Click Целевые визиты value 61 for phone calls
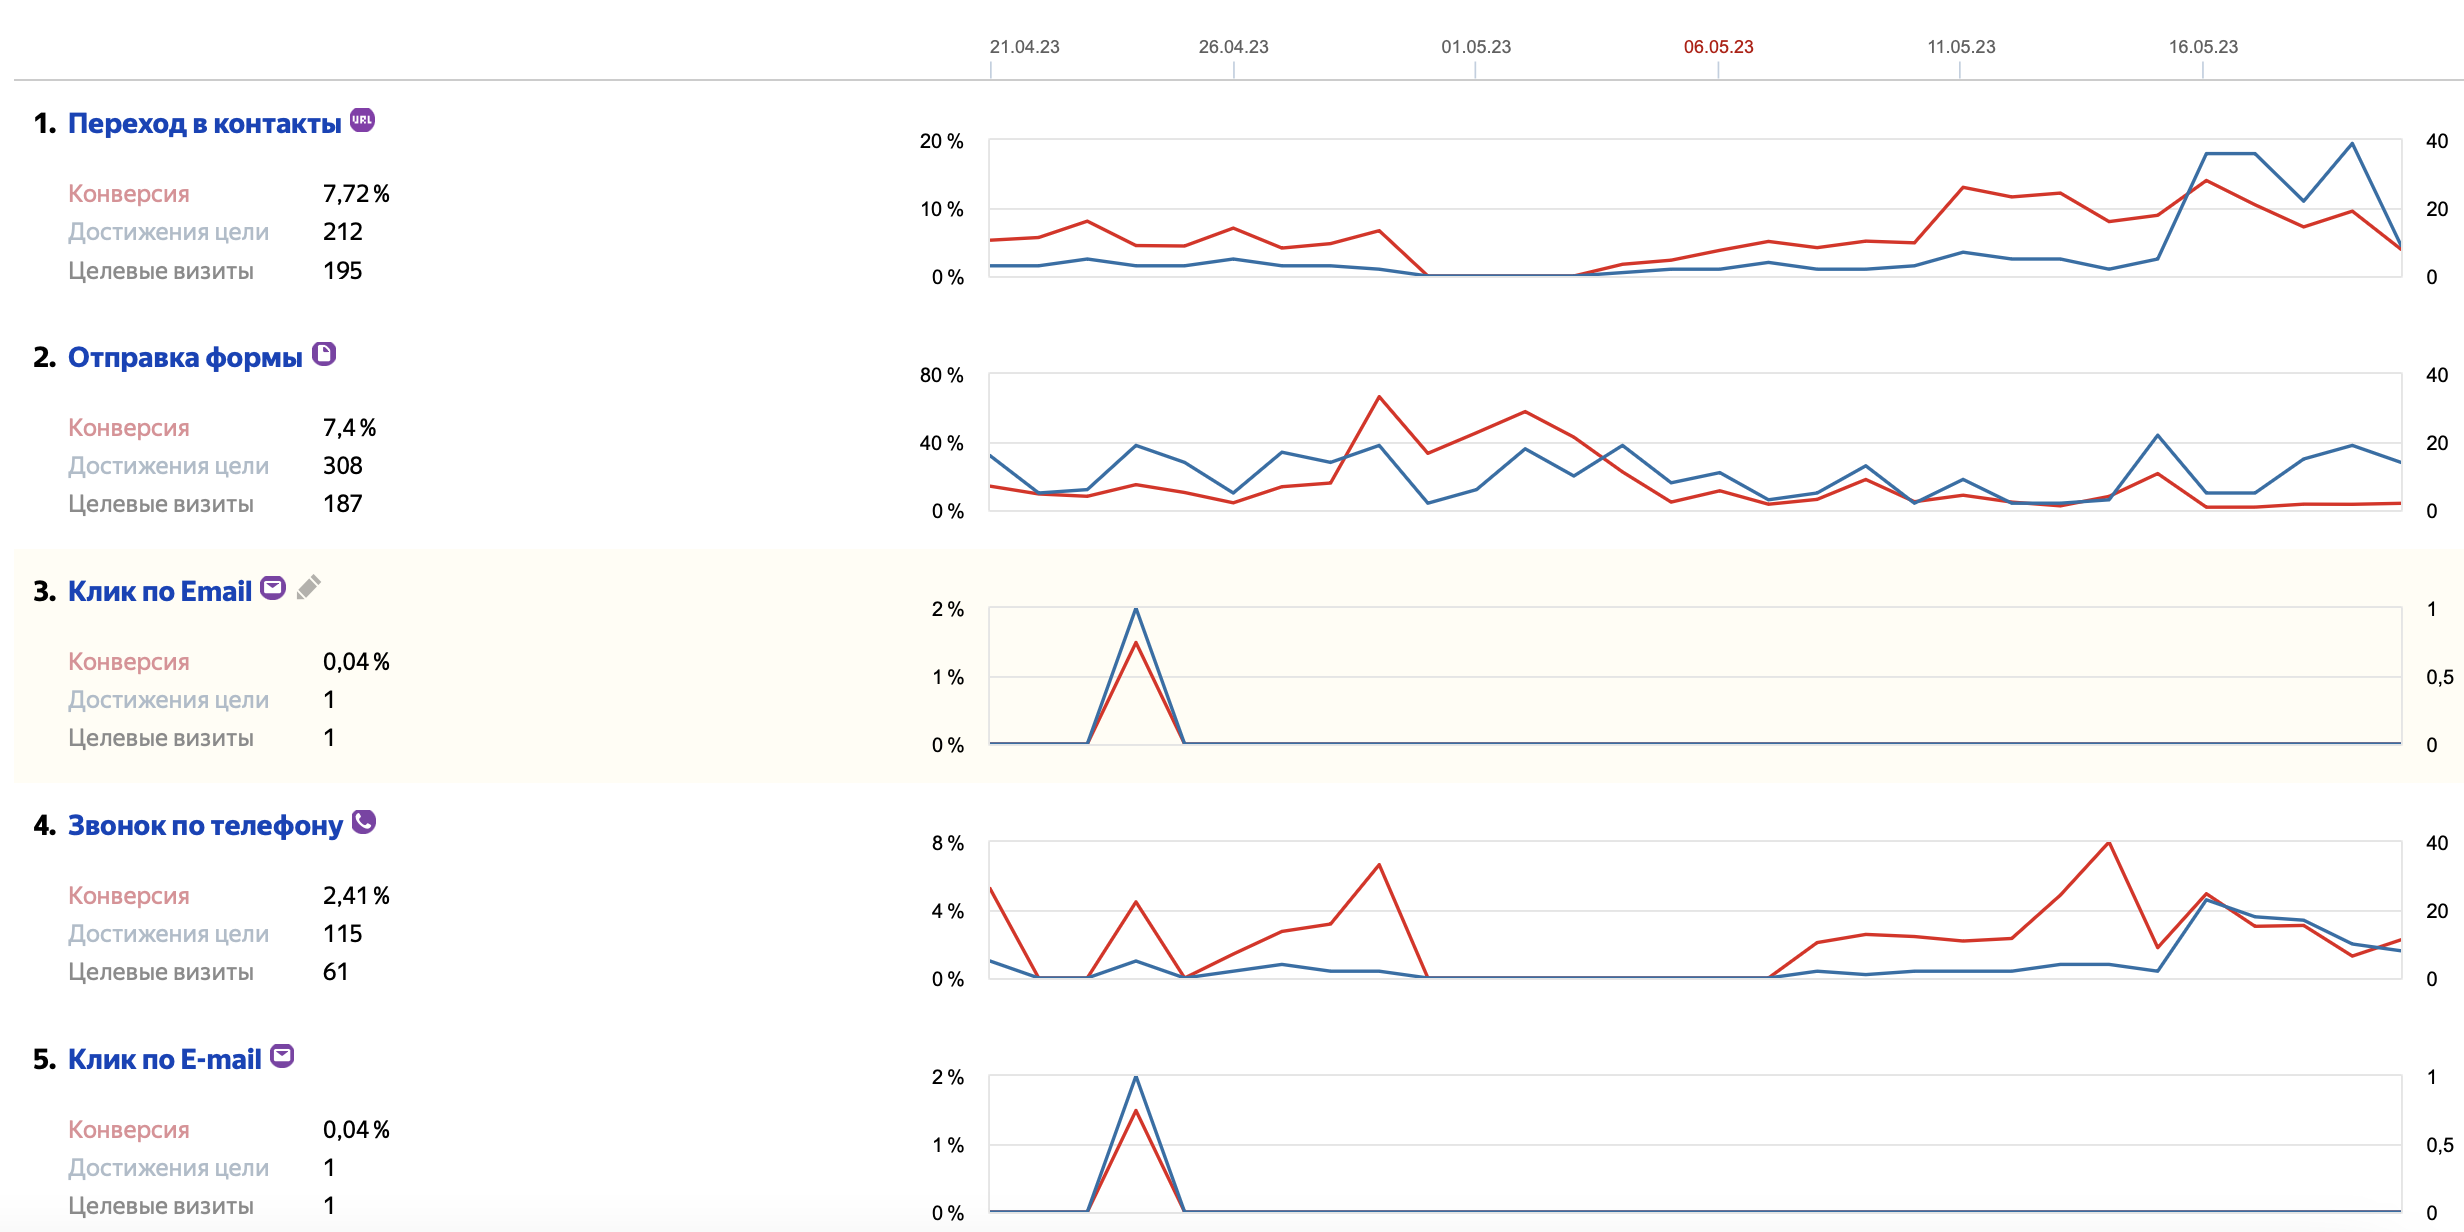Viewport: 2464px width, 1232px height. (x=336, y=972)
